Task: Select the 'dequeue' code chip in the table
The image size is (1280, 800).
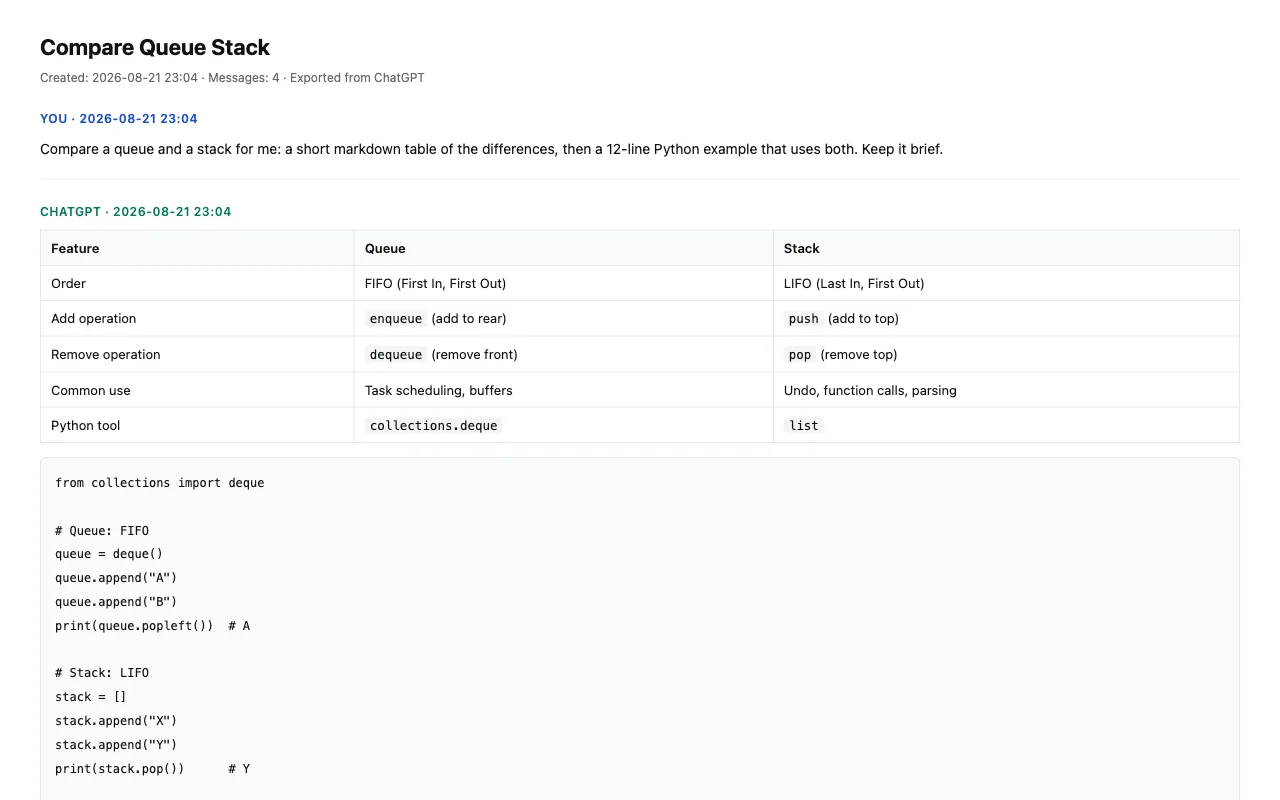Action: (396, 354)
